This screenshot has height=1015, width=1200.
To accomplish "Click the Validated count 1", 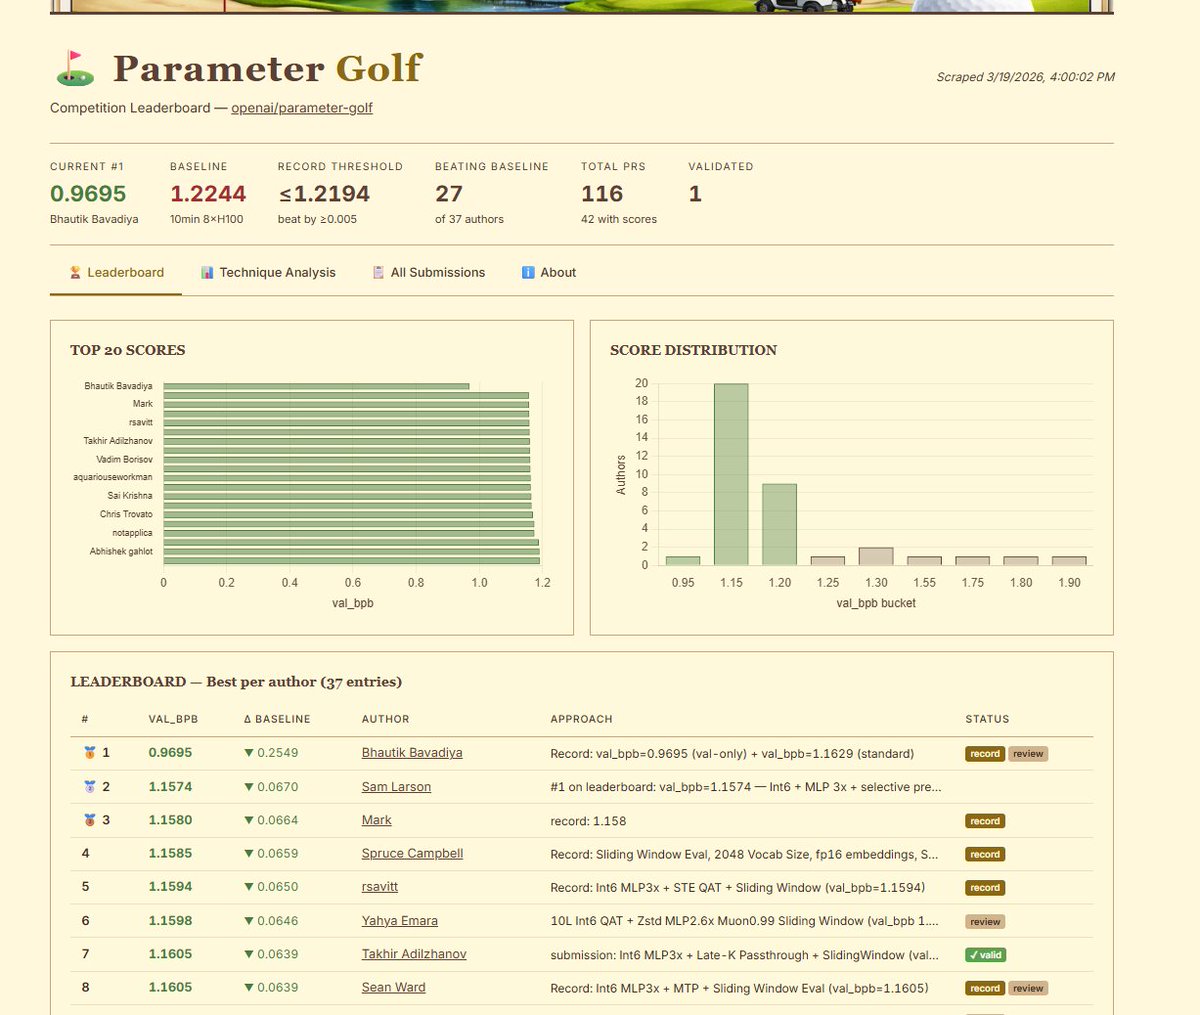I will [x=695, y=194].
